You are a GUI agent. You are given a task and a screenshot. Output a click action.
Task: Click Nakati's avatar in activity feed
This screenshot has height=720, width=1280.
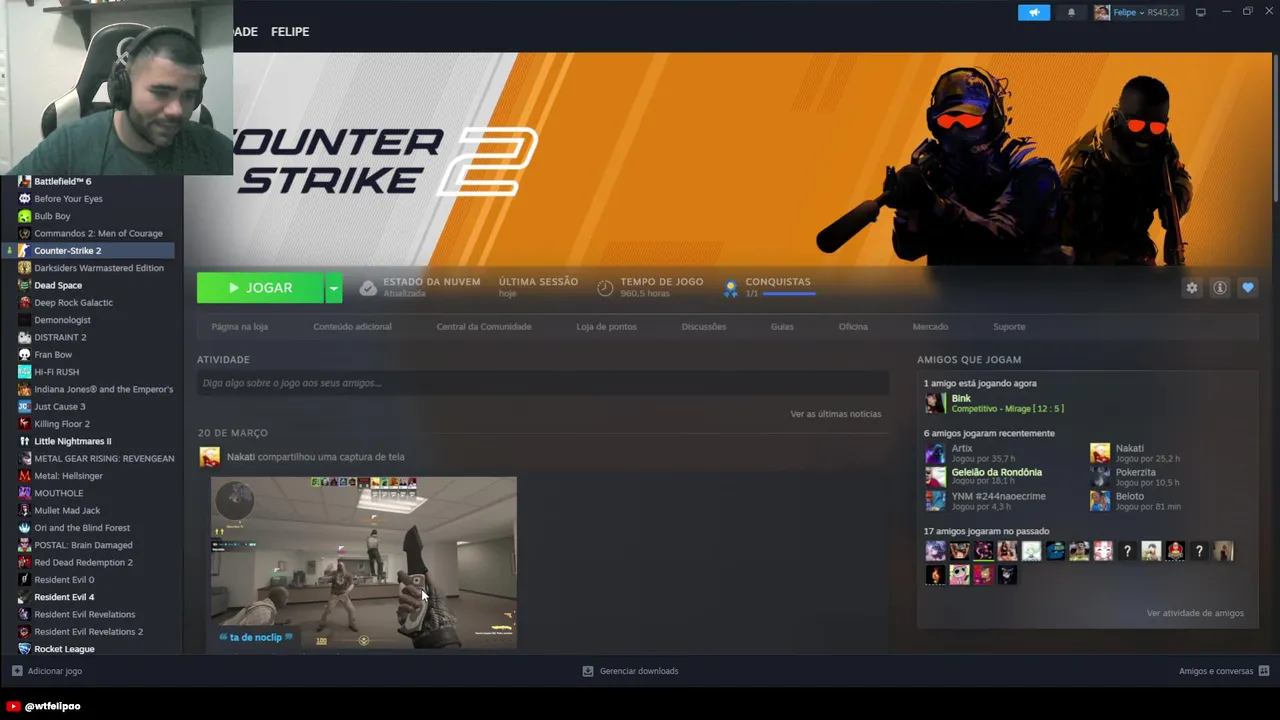pos(210,457)
